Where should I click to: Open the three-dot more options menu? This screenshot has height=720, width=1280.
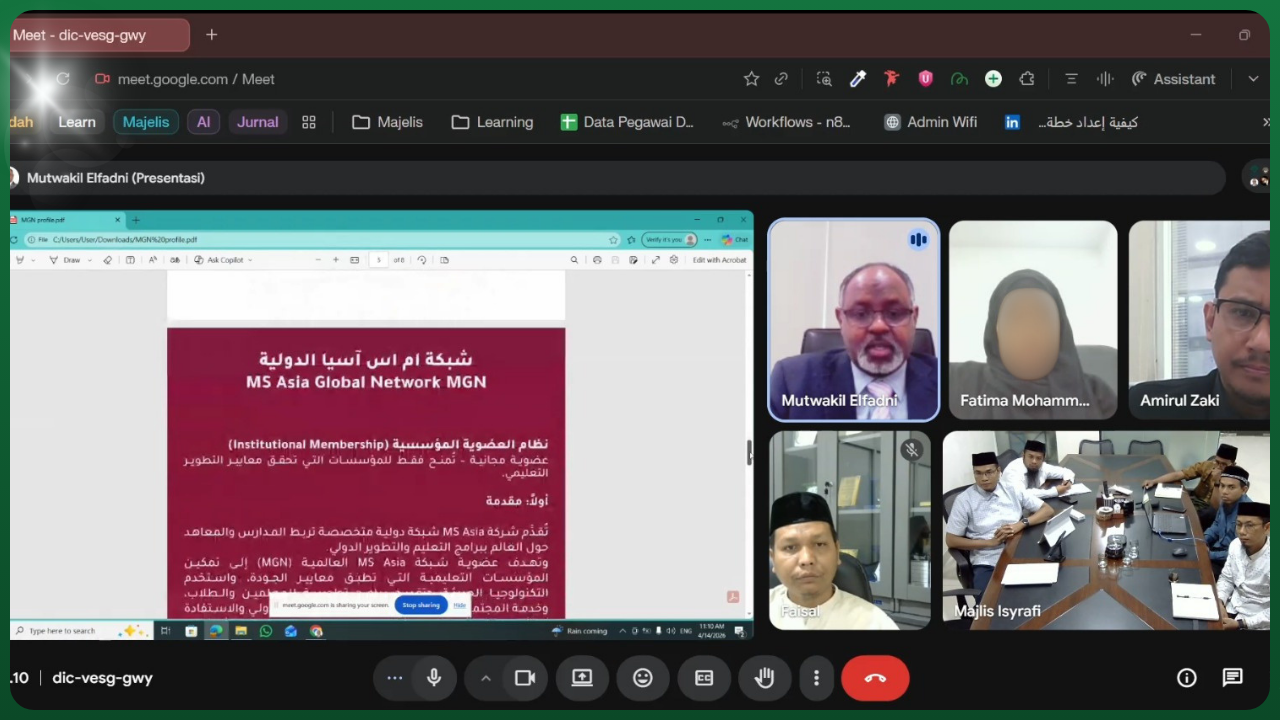click(816, 678)
